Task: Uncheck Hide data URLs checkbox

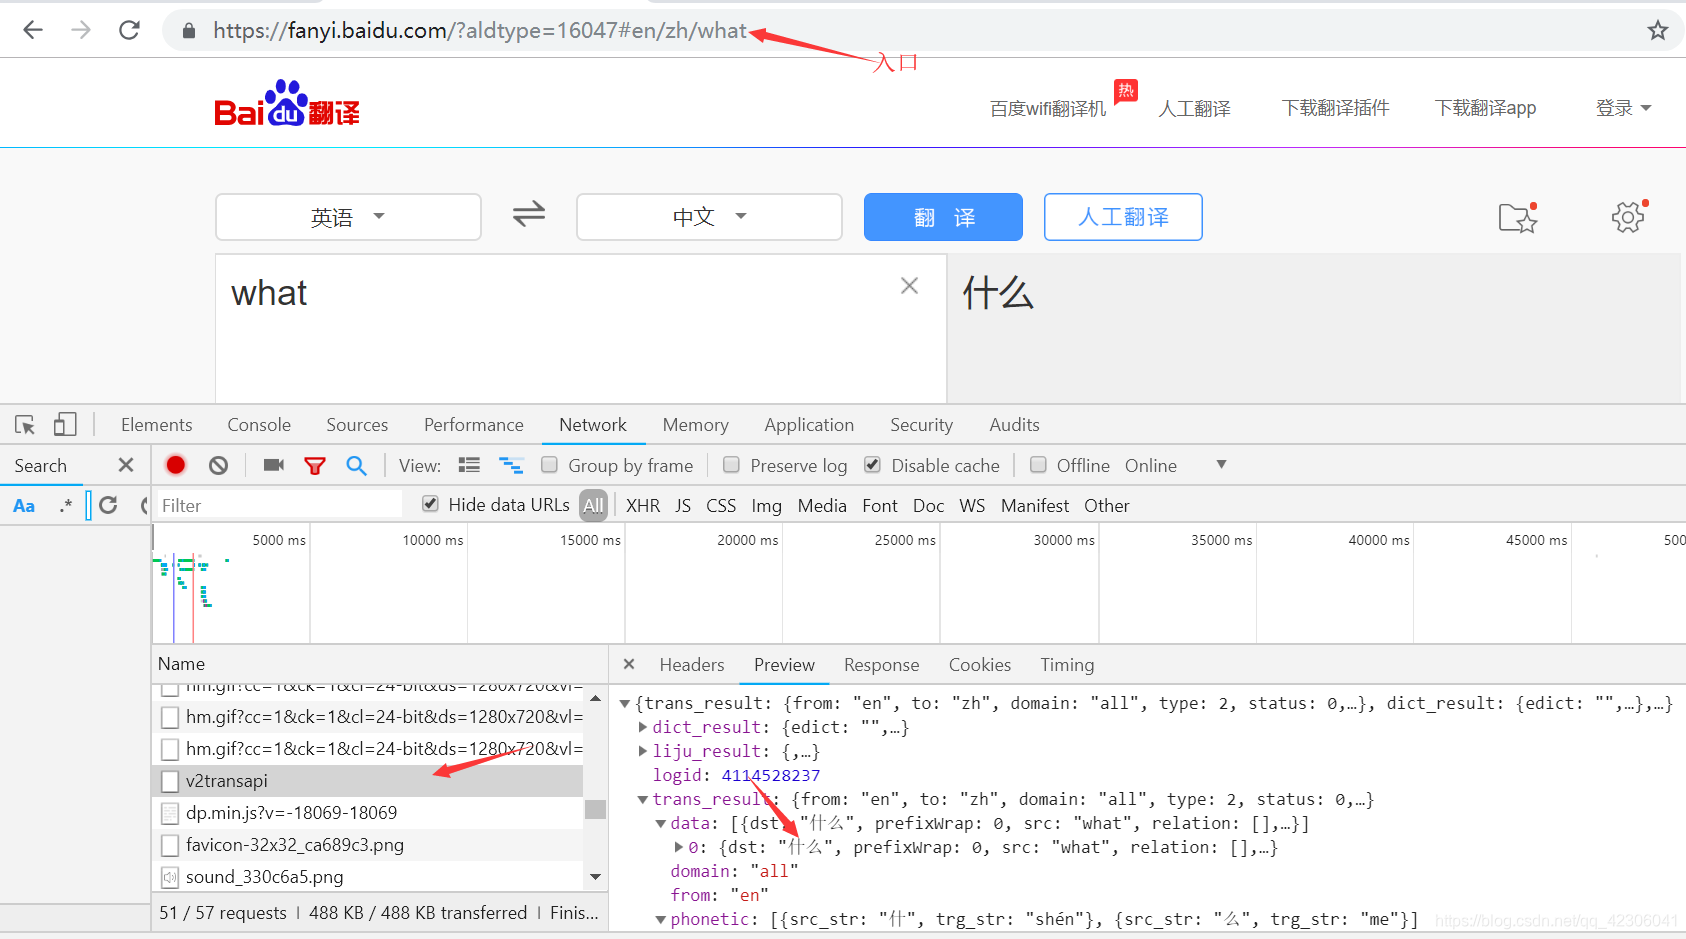Action: (430, 504)
